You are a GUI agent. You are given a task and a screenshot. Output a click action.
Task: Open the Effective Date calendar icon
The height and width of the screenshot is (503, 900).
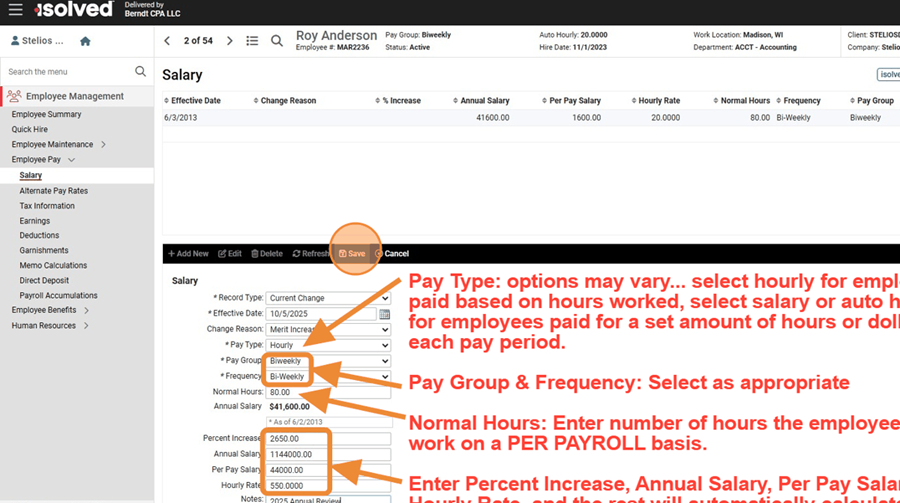[x=385, y=314]
